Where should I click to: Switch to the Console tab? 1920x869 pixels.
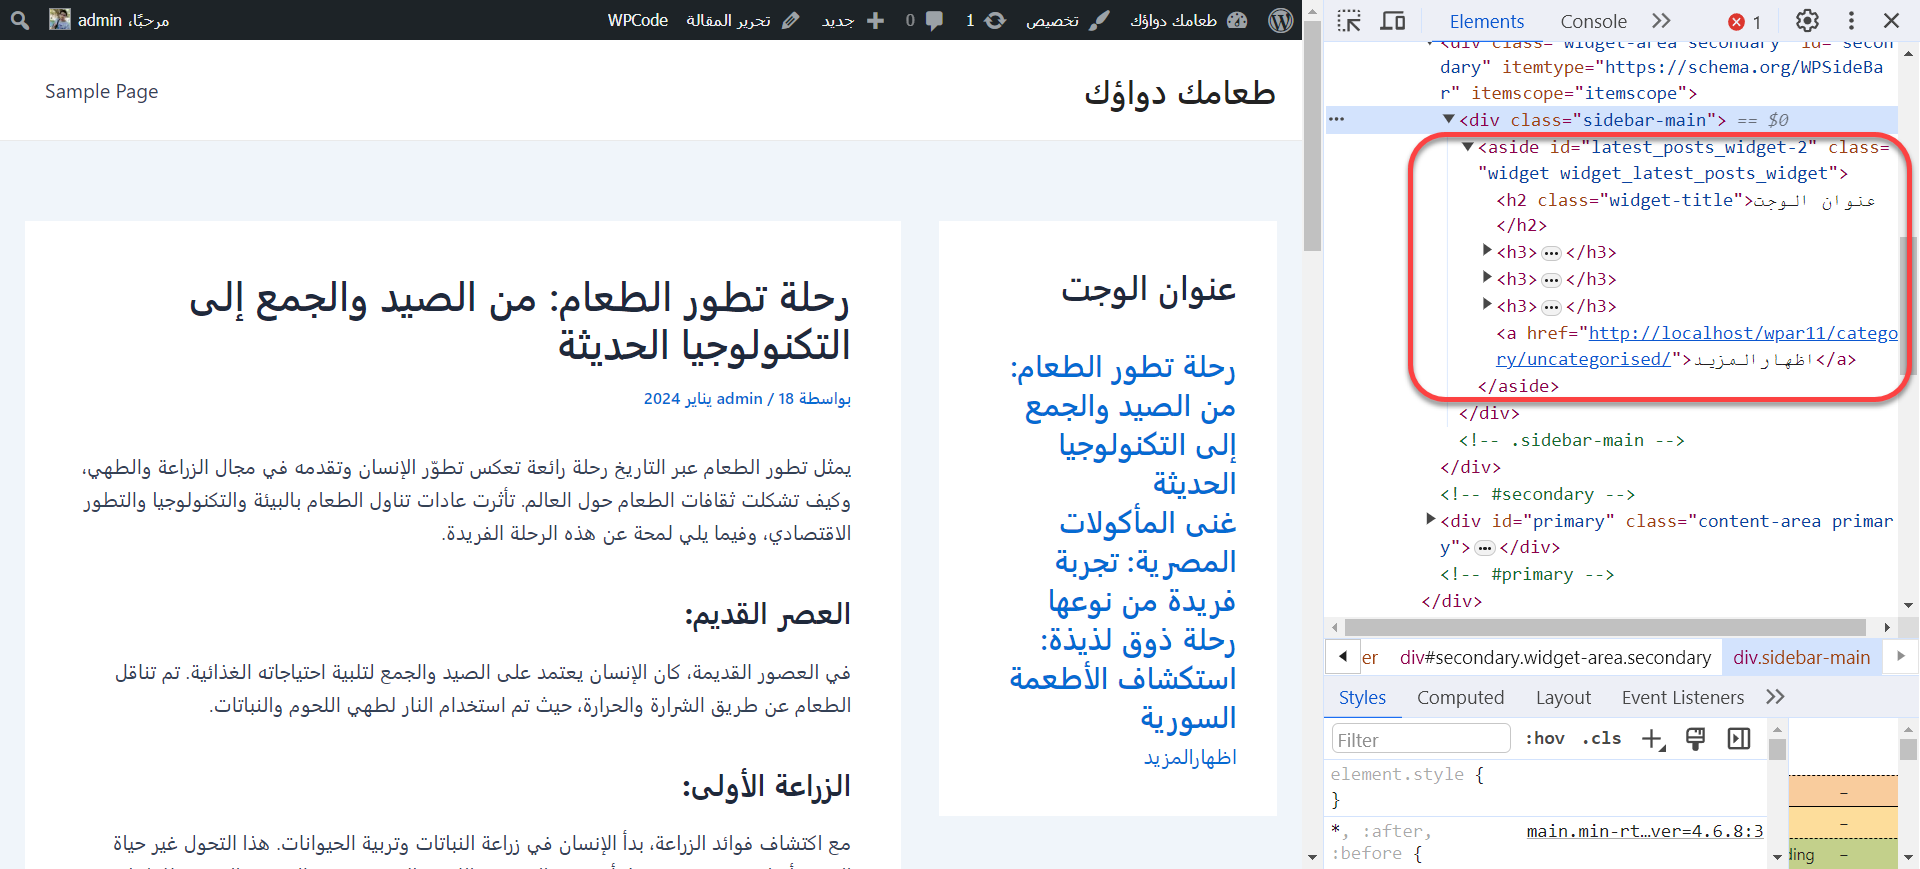[x=1593, y=21]
